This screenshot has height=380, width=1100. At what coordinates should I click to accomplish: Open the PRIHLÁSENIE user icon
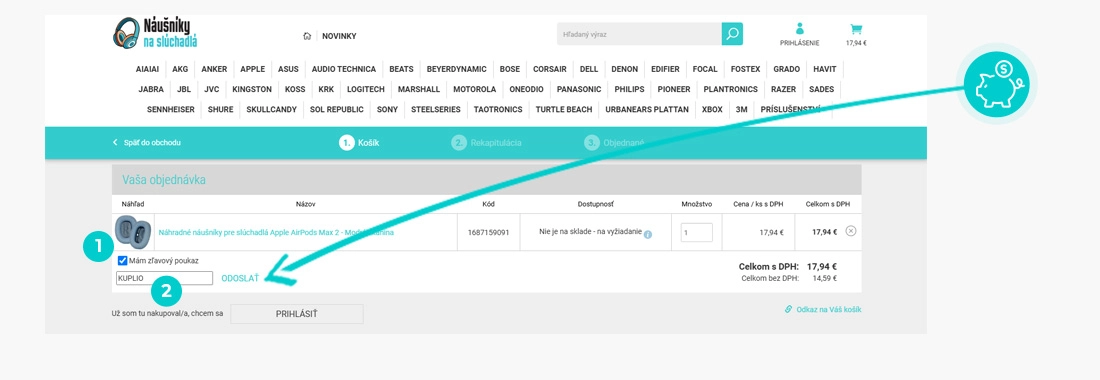(799, 29)
